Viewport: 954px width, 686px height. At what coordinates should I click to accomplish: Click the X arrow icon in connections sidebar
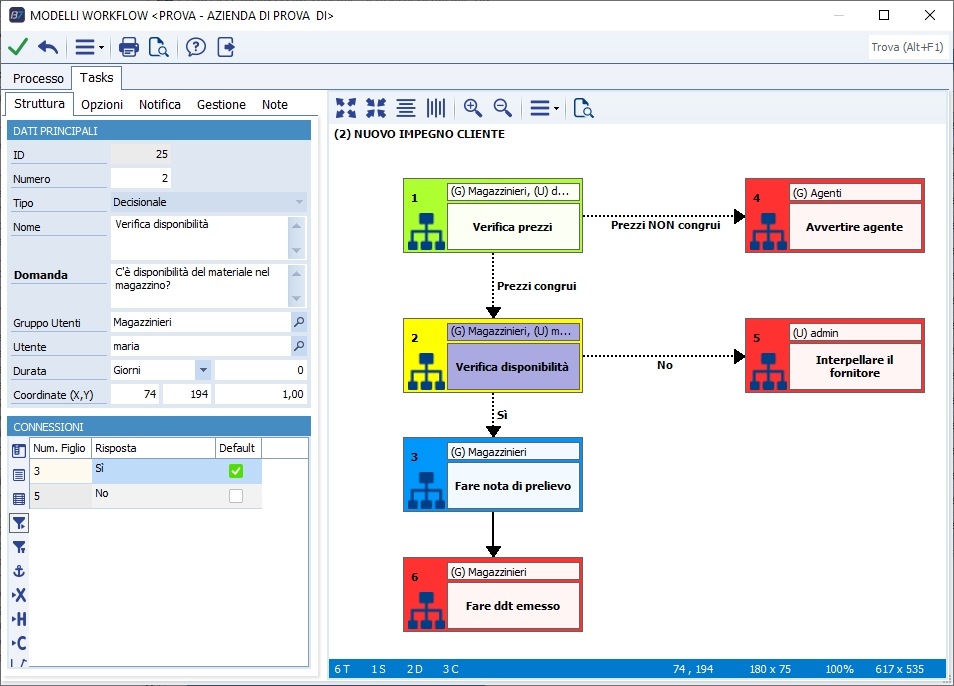tap(19, 595)
